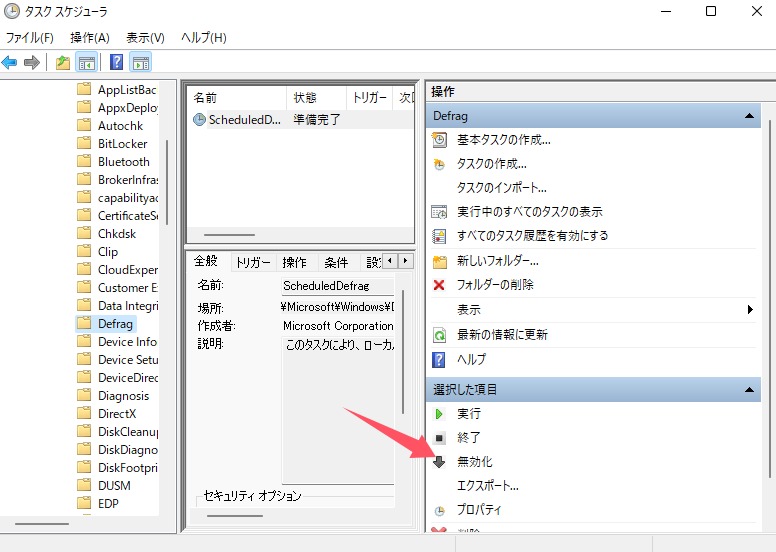Select the Diagnosis folder in tree
The width and height of the screenshot is (776, 552).
[123, 396]
